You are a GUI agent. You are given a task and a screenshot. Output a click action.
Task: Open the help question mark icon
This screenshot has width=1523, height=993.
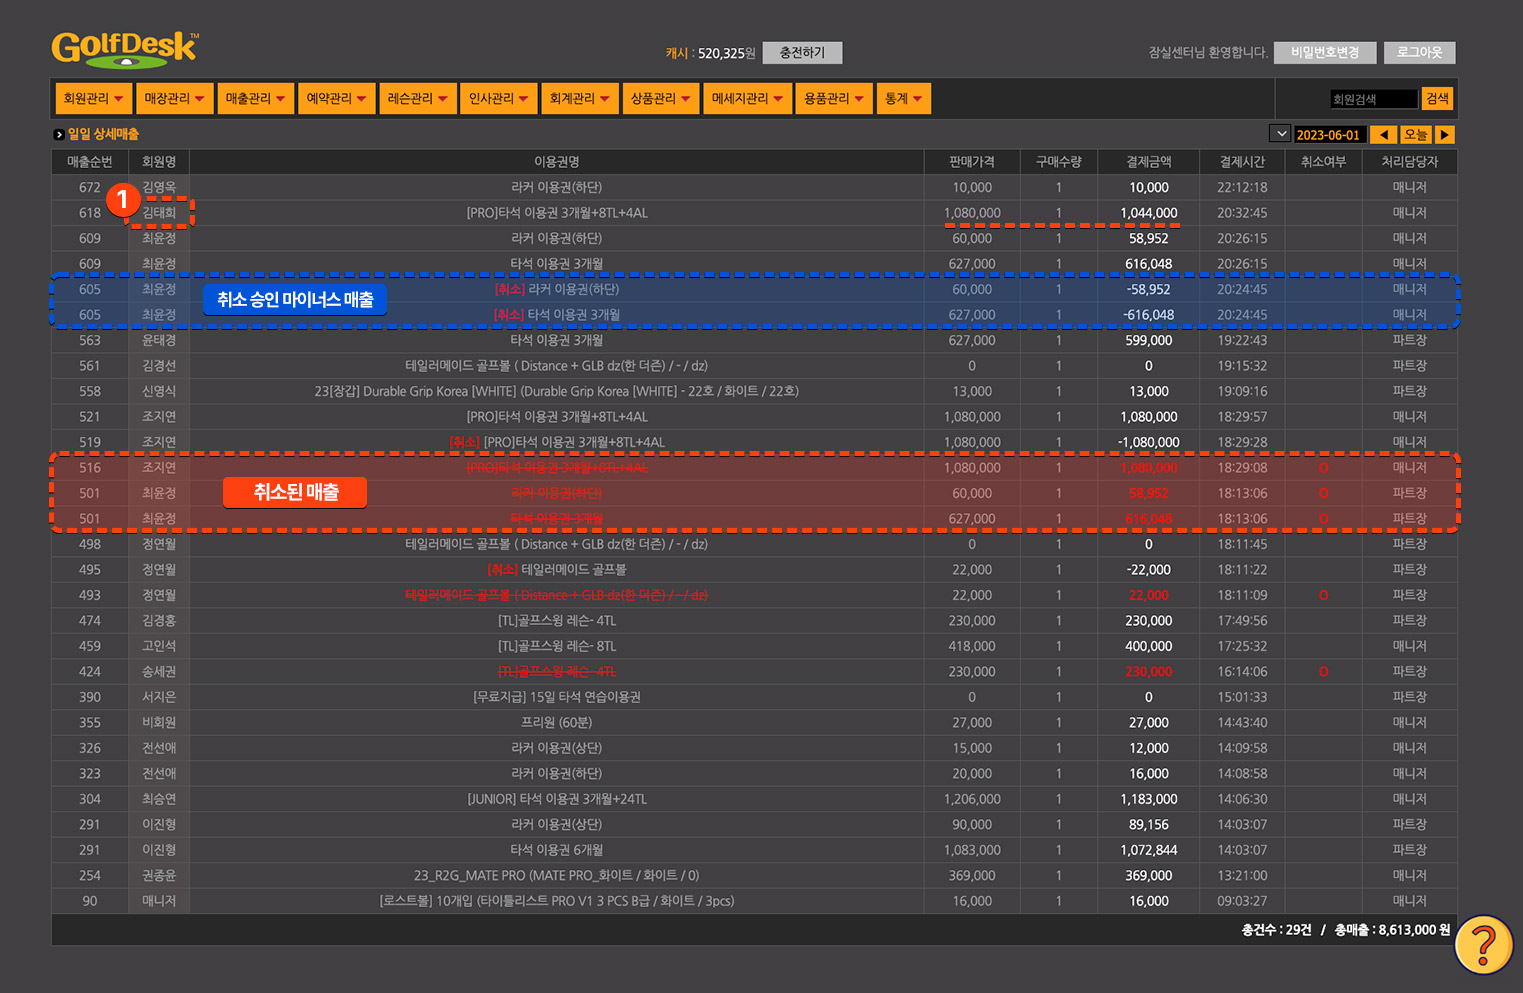point(1483,944)
